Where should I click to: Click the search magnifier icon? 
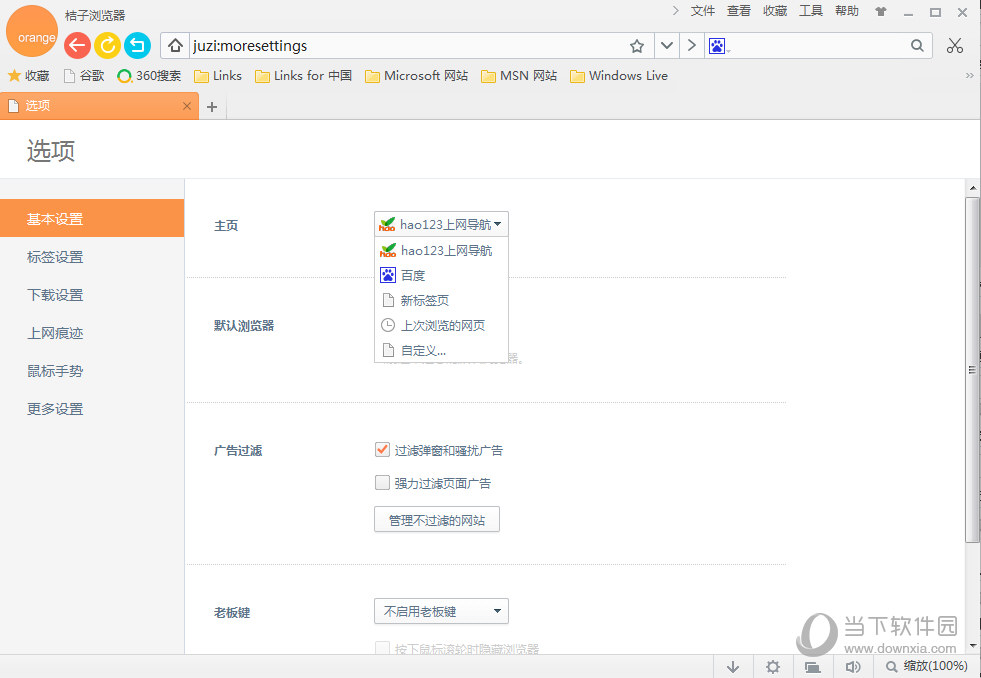[917, 46]
